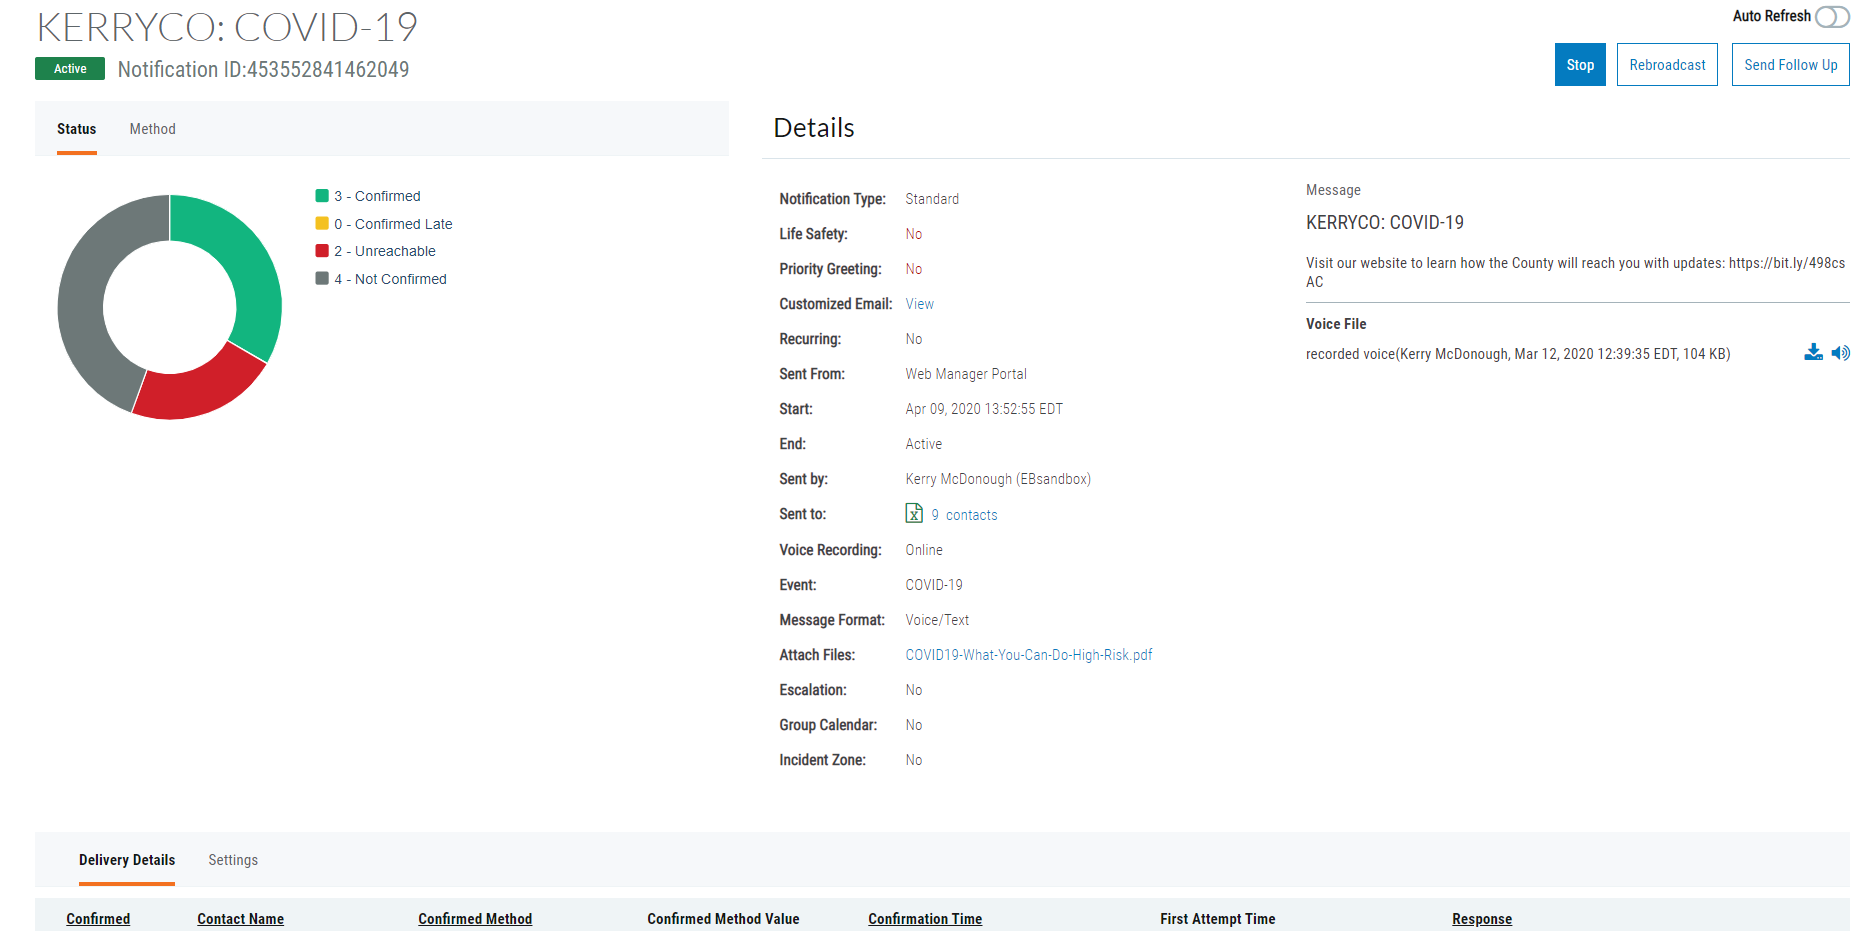Open the Settings tab

(x=233, y=860)
